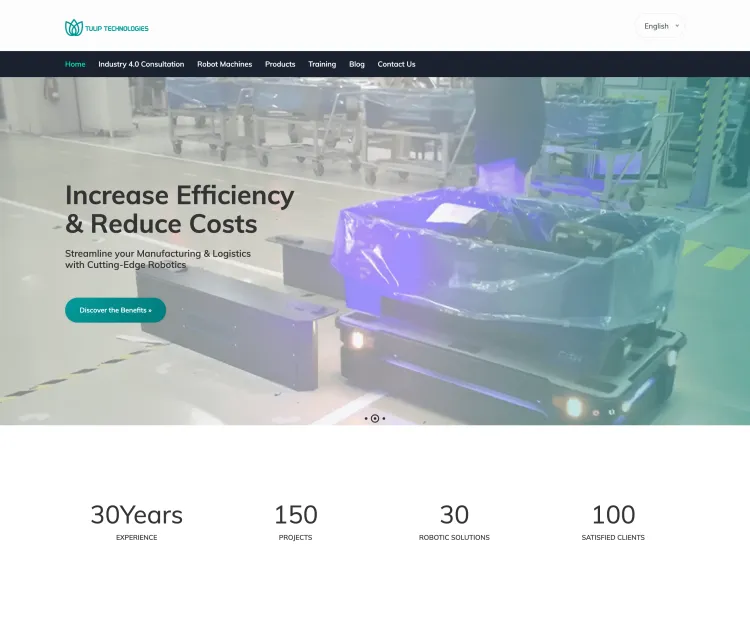Select the first carousel slide dot
Screen dimensions: 750x620
coord(366,418)
